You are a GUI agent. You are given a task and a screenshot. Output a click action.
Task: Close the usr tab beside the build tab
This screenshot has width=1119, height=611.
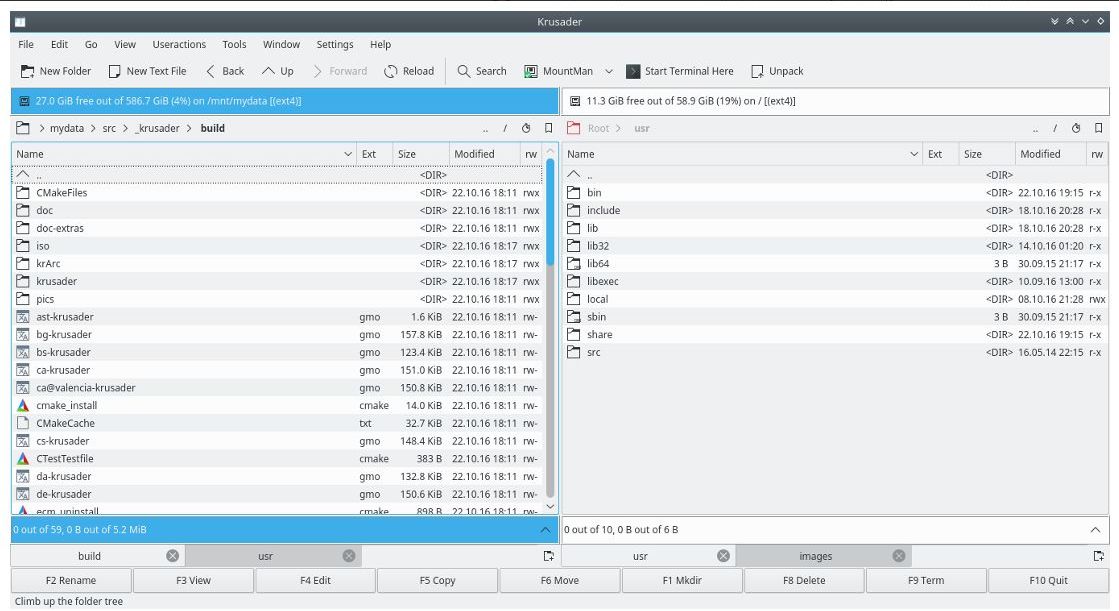(349, 556)
